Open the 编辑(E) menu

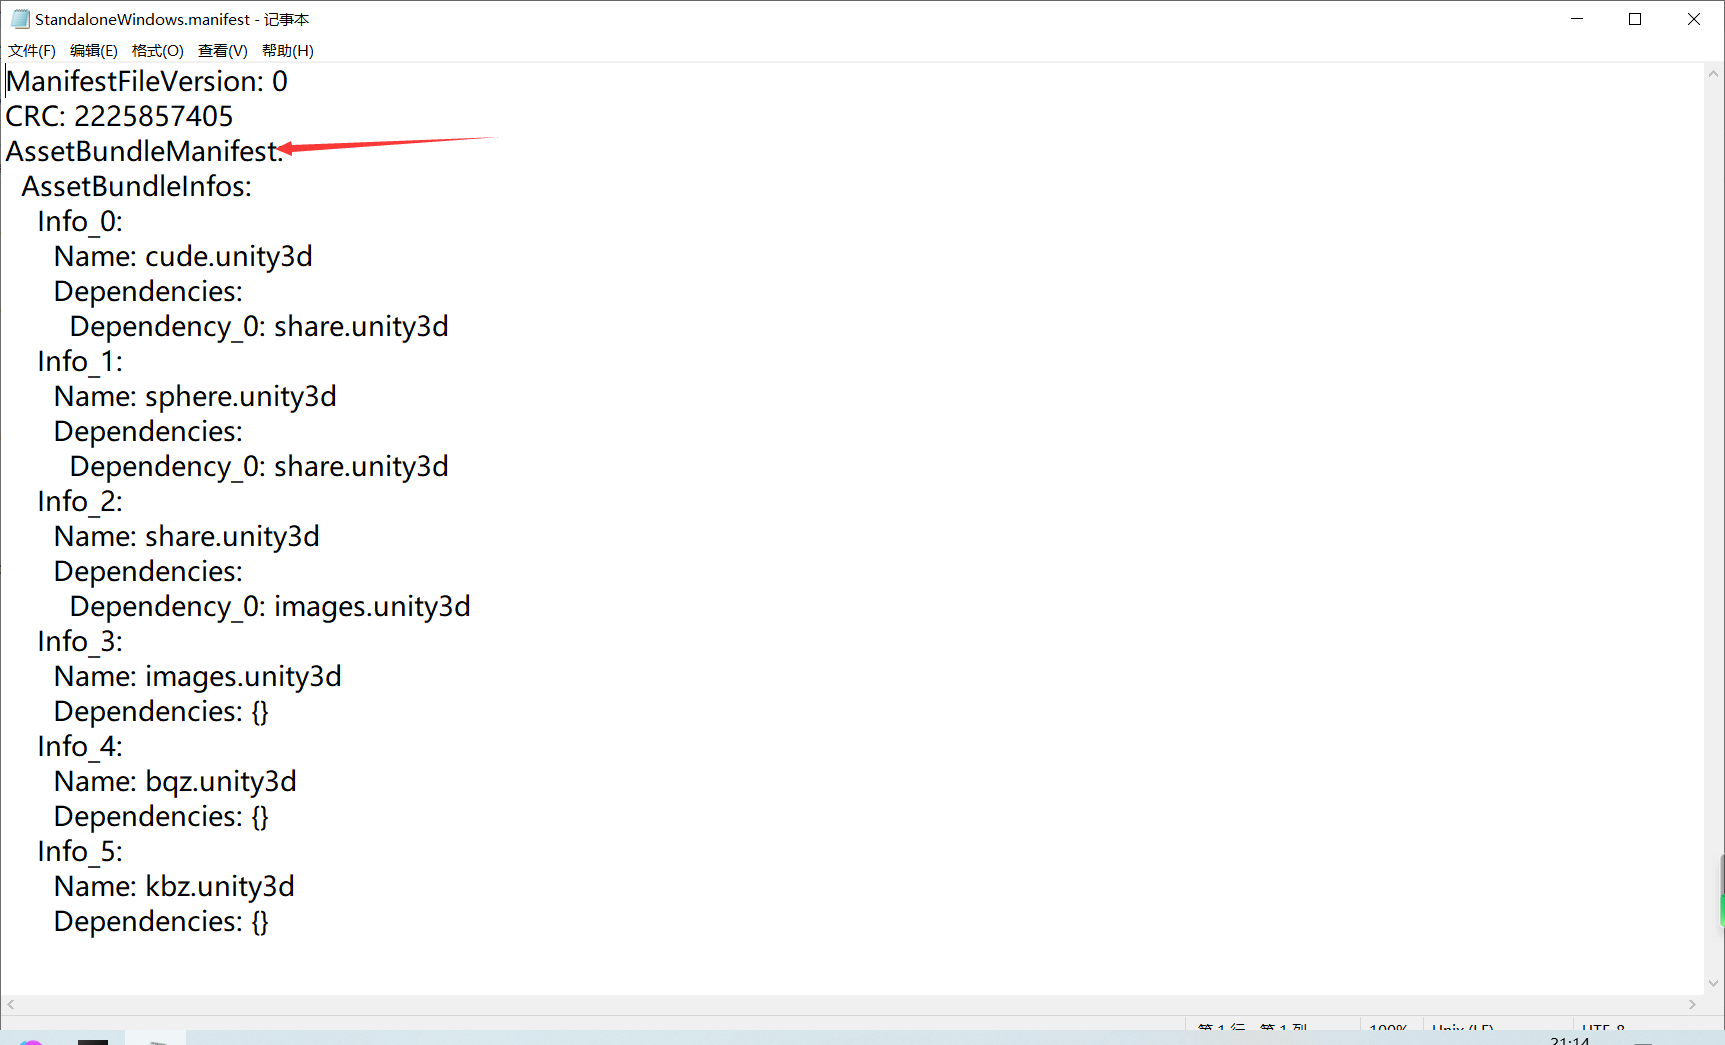click(93, 50)
